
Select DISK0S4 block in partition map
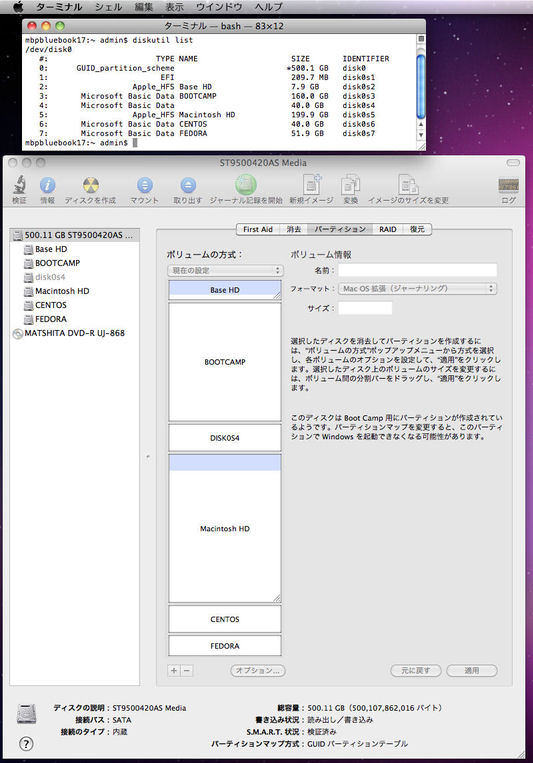[225, 438]
